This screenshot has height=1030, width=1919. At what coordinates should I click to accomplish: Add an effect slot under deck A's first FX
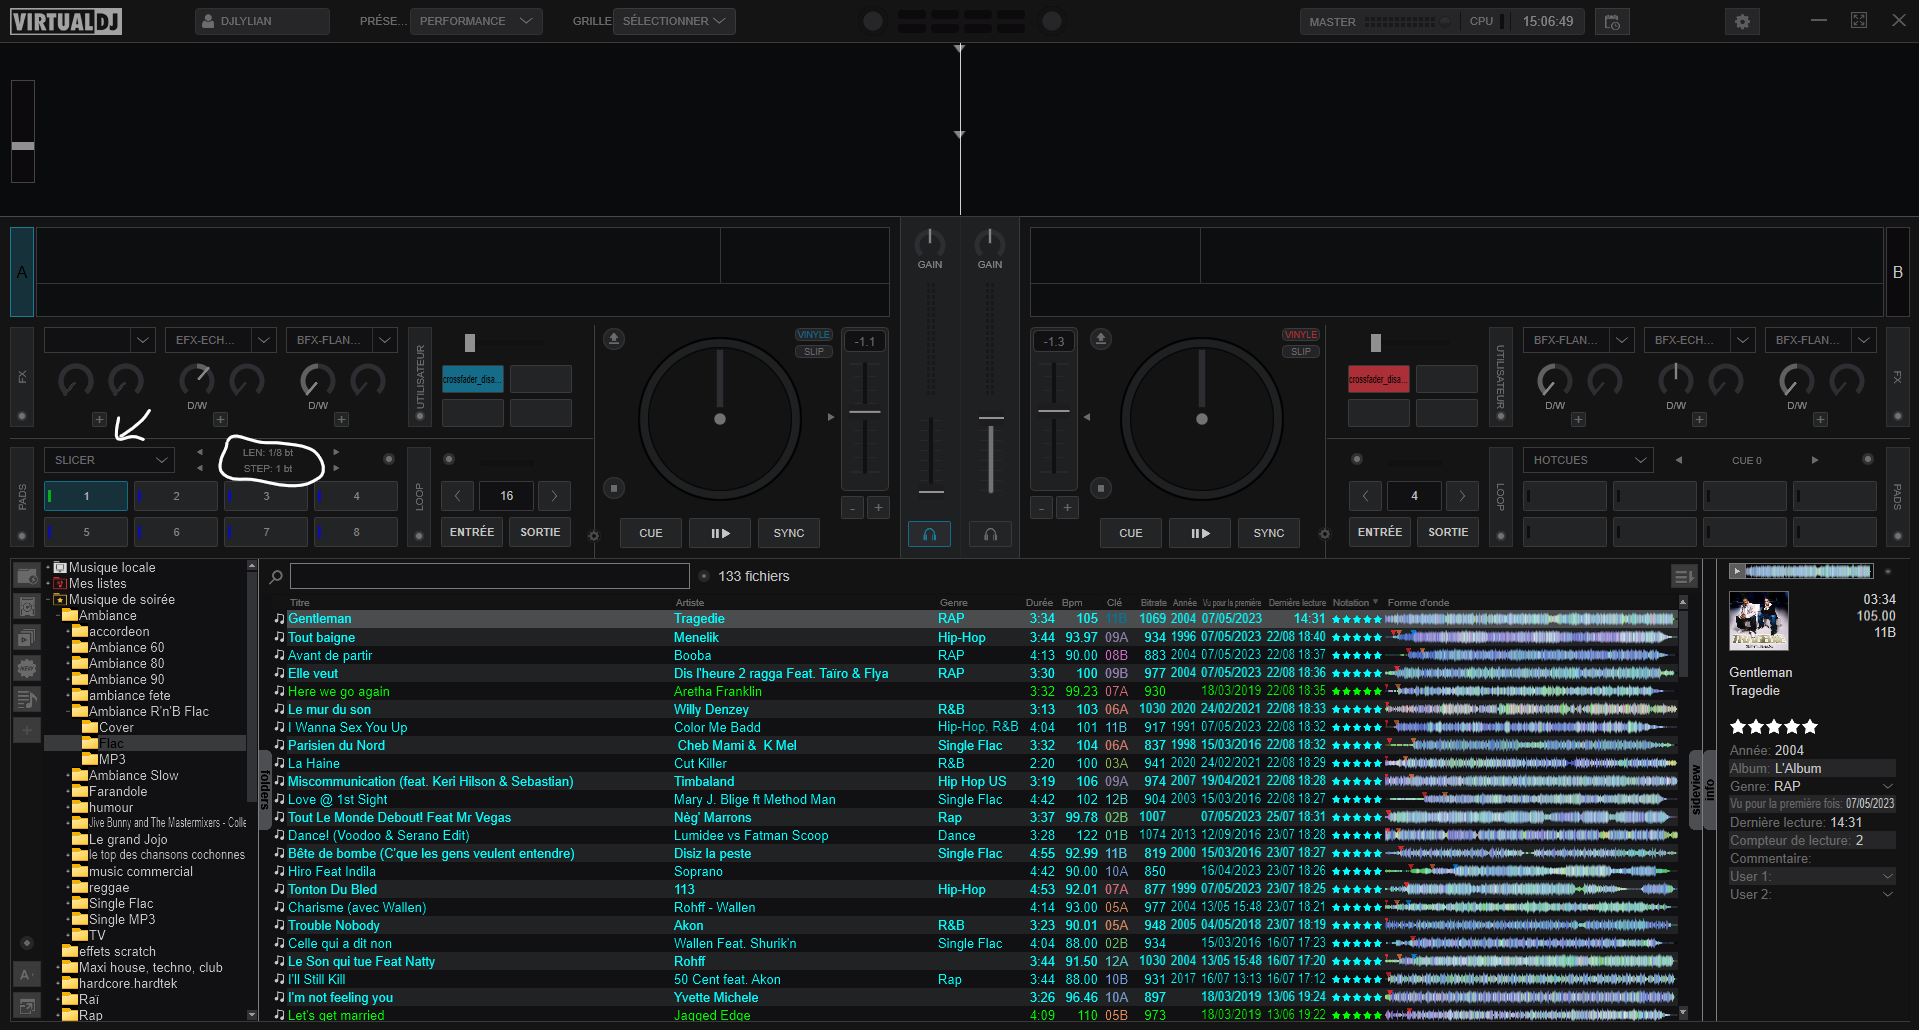click(x=99, y=420)
